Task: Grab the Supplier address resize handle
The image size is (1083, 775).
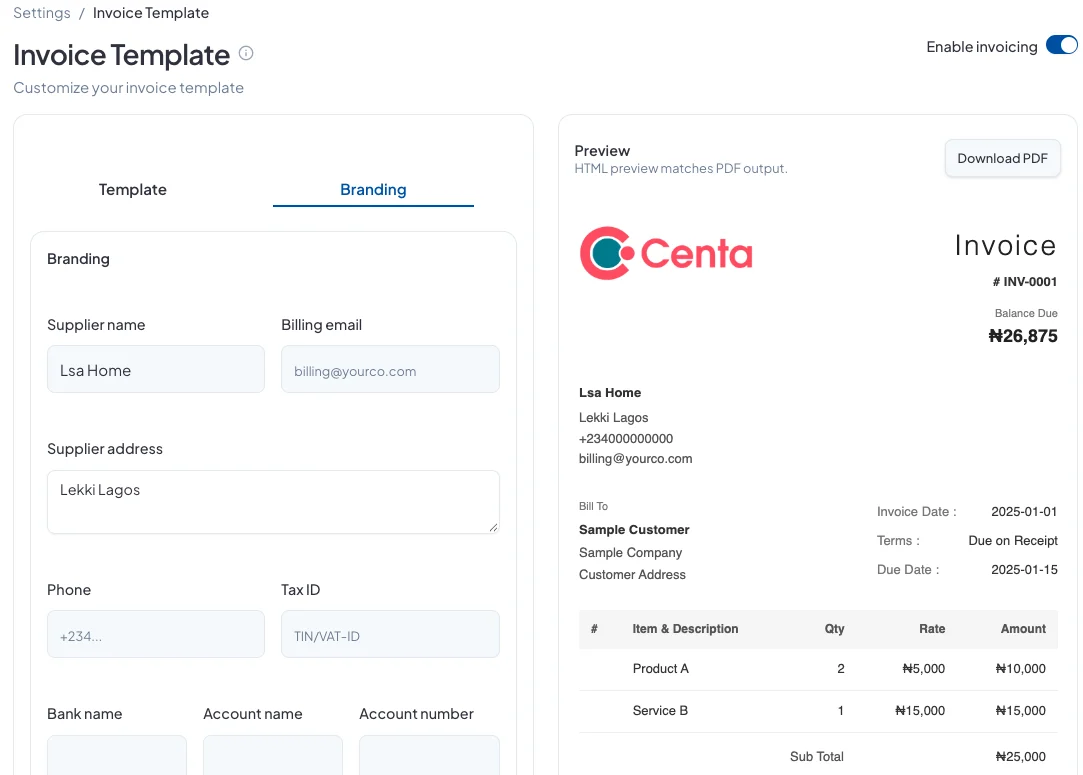Action: pyautogui.click(x=493, y=527)
